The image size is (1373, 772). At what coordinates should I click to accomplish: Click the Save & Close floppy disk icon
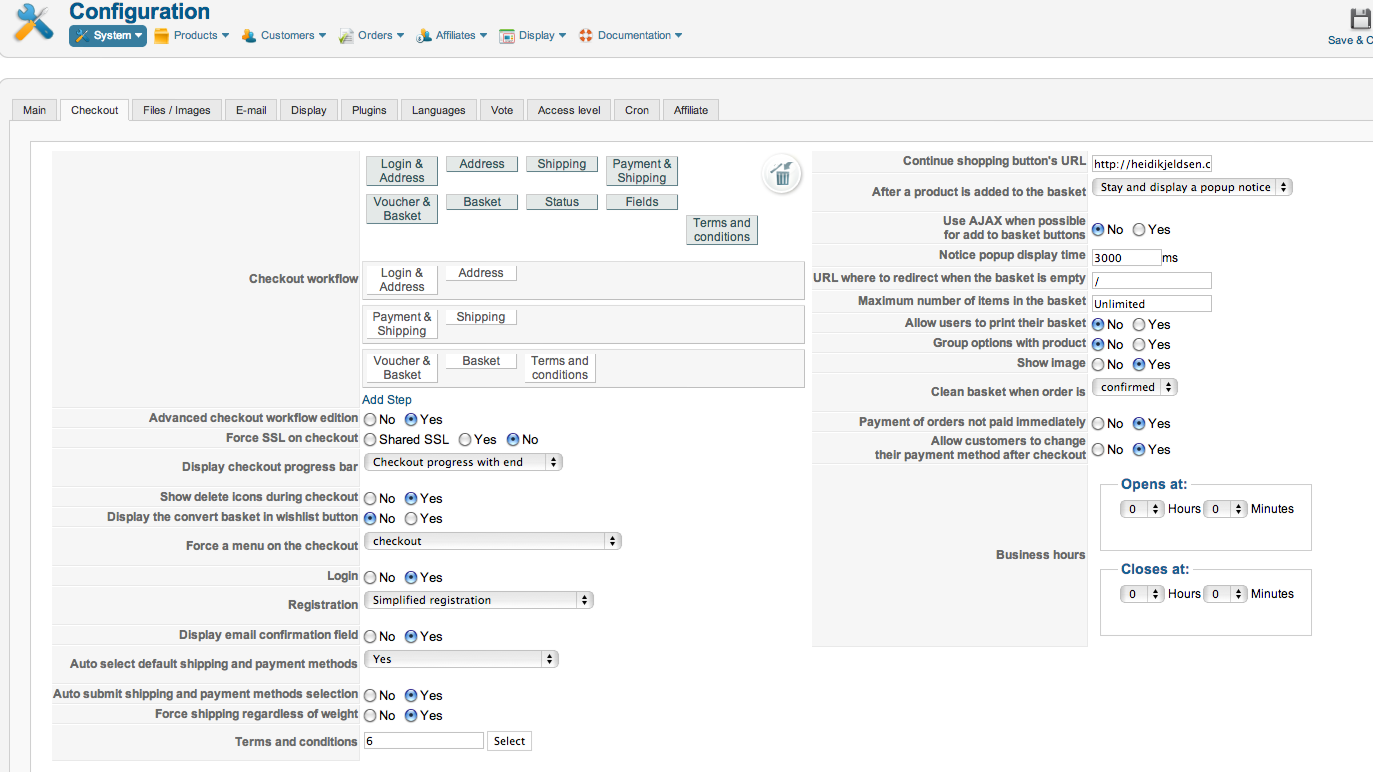tap(1360, 19)
